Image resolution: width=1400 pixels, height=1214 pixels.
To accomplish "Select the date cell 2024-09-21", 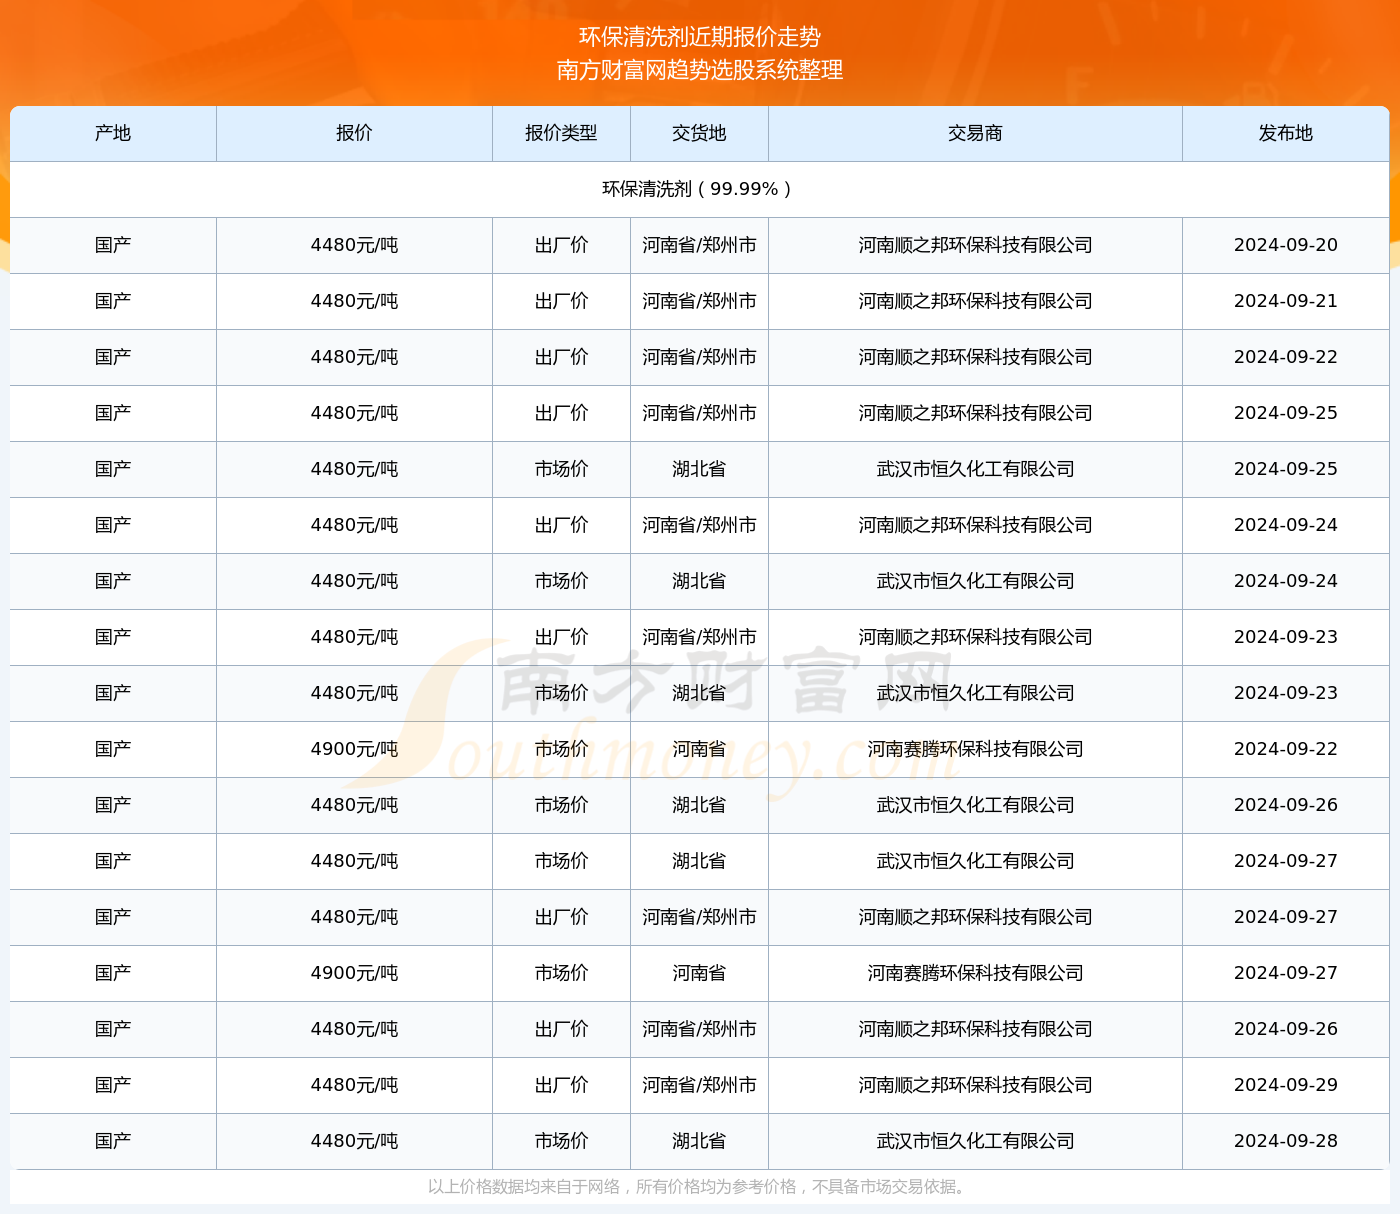I will pyautogui.click(x=1285, y=301).
